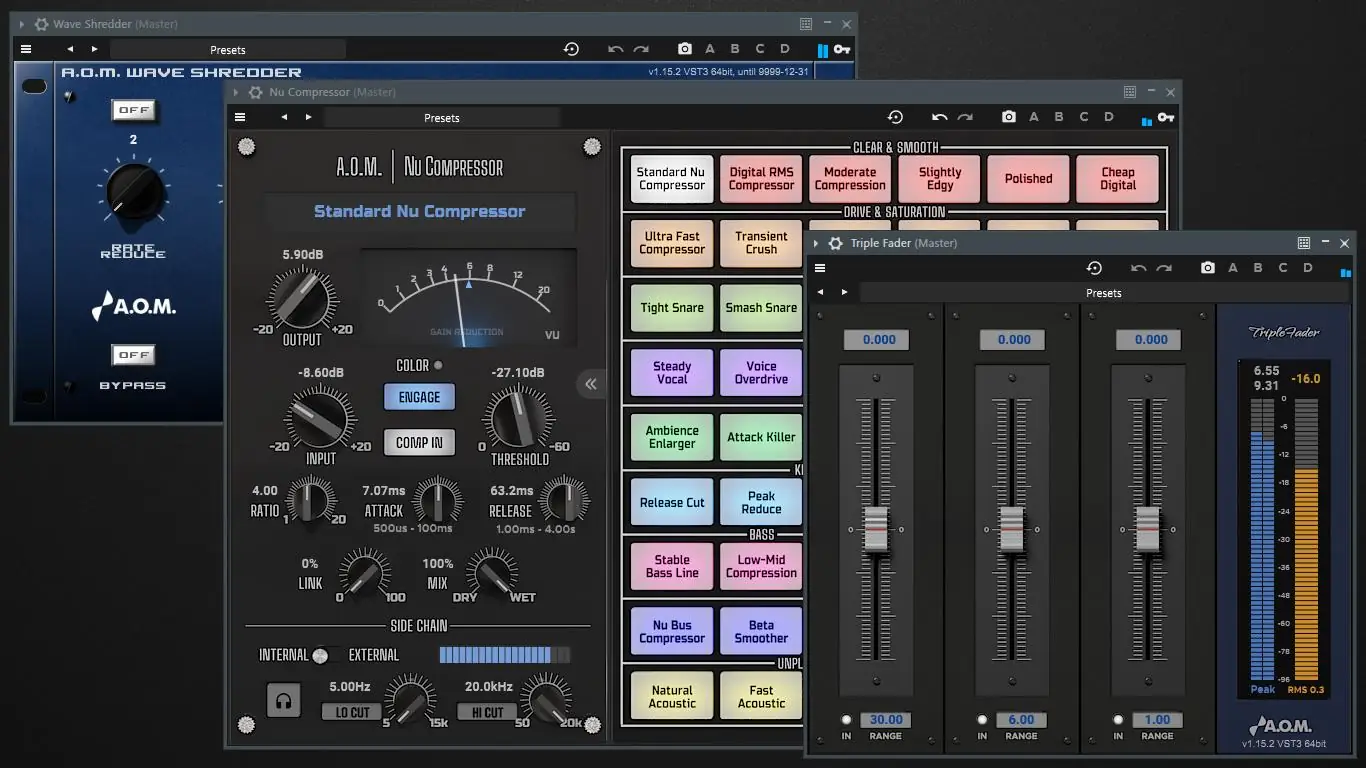Toggle the COMP IN button
The image size is (1366, 768).
click(419, 442)
